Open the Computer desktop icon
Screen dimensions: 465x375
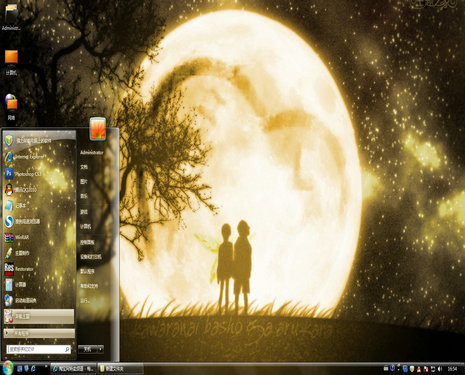(x=11, y=62)
